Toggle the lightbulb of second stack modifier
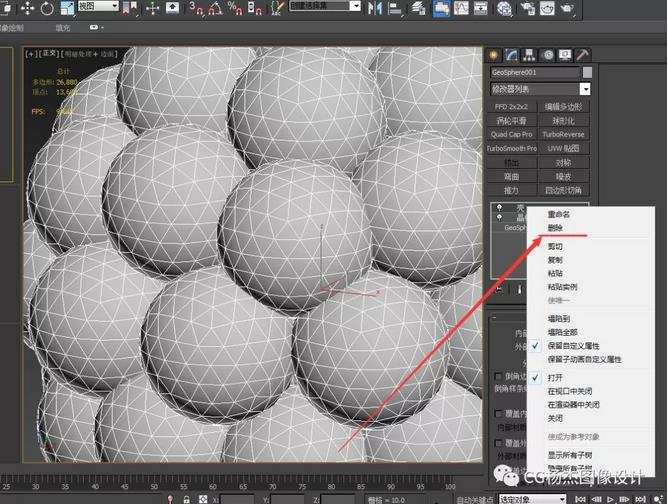Viewport: 668px width, 504px height. point(499,217)
